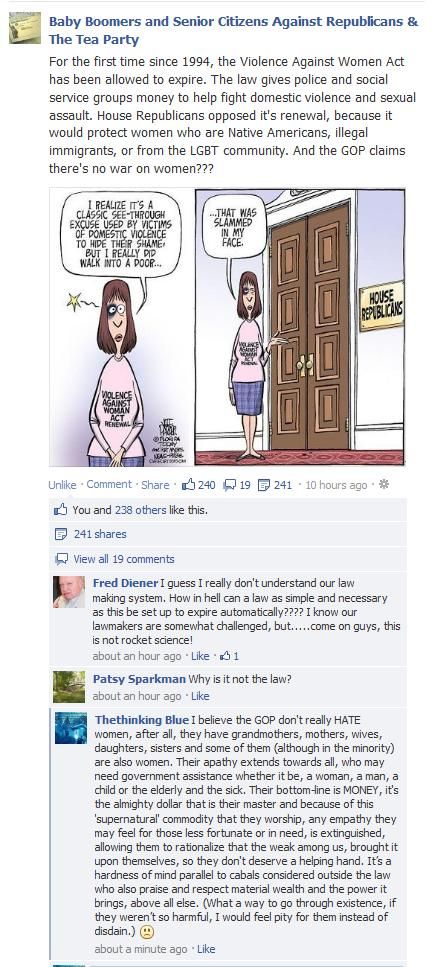This screenshot has width=439, height=967.
Task: Open Patsy Sparkman's profile name link
Action: [x=139, y=679]
